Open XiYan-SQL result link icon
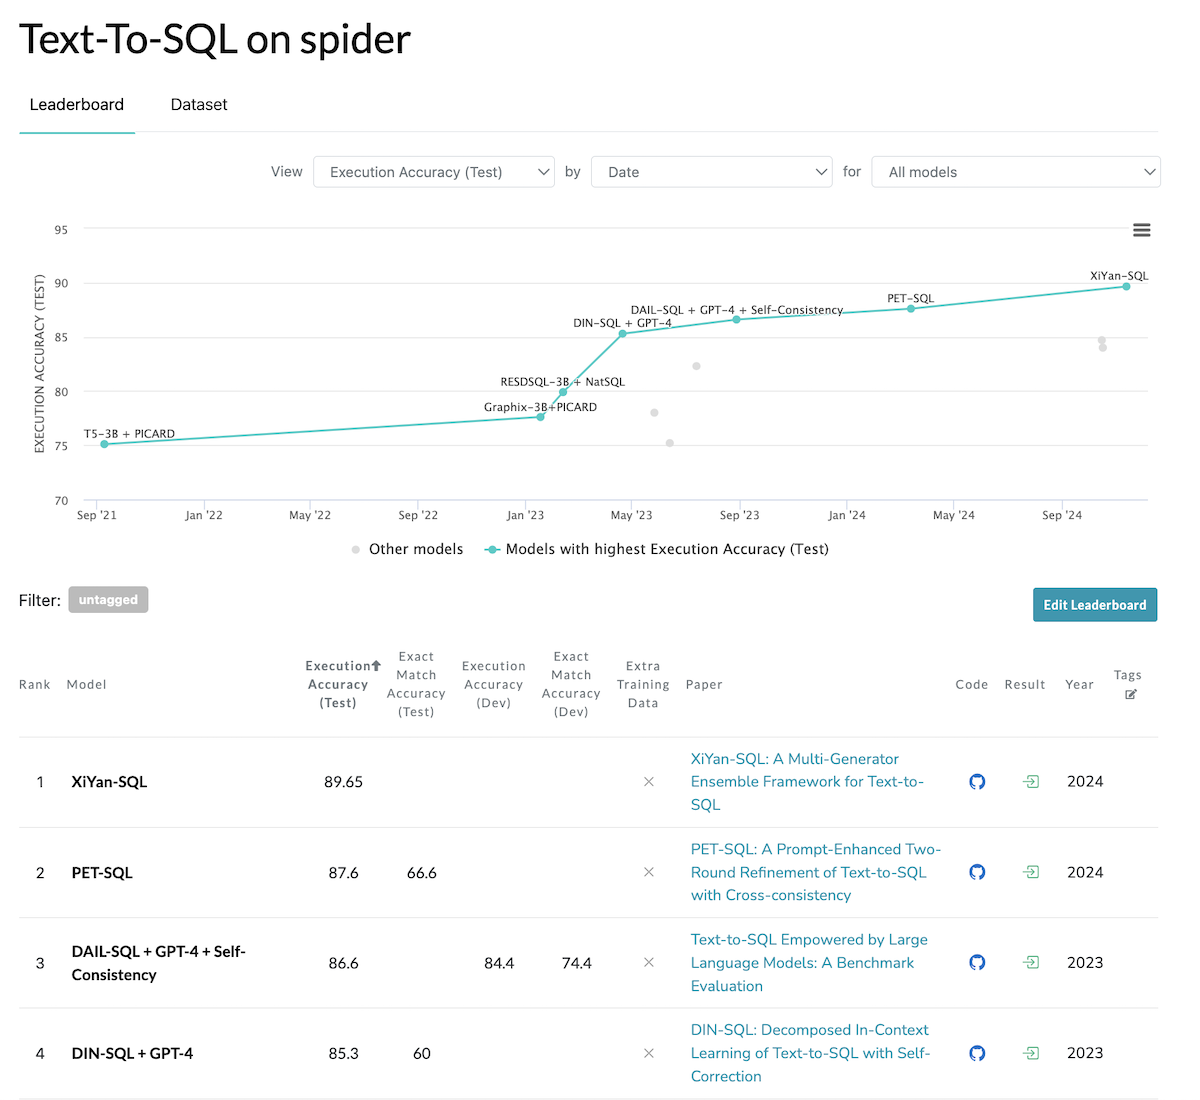Viewport: 1200px width, 1100px height. pyautogui.click(x=1030, y=782)
